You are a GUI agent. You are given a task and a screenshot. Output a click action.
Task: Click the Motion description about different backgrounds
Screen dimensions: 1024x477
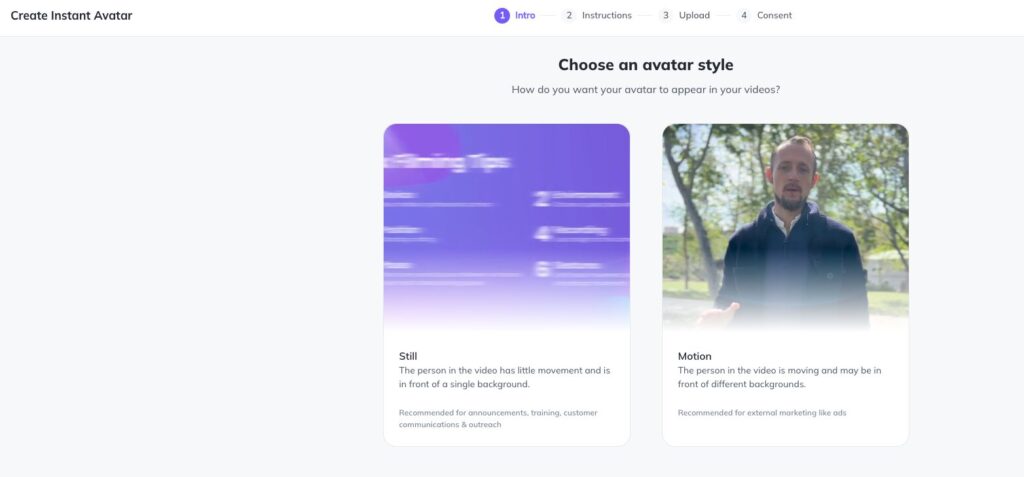point(780,377)
